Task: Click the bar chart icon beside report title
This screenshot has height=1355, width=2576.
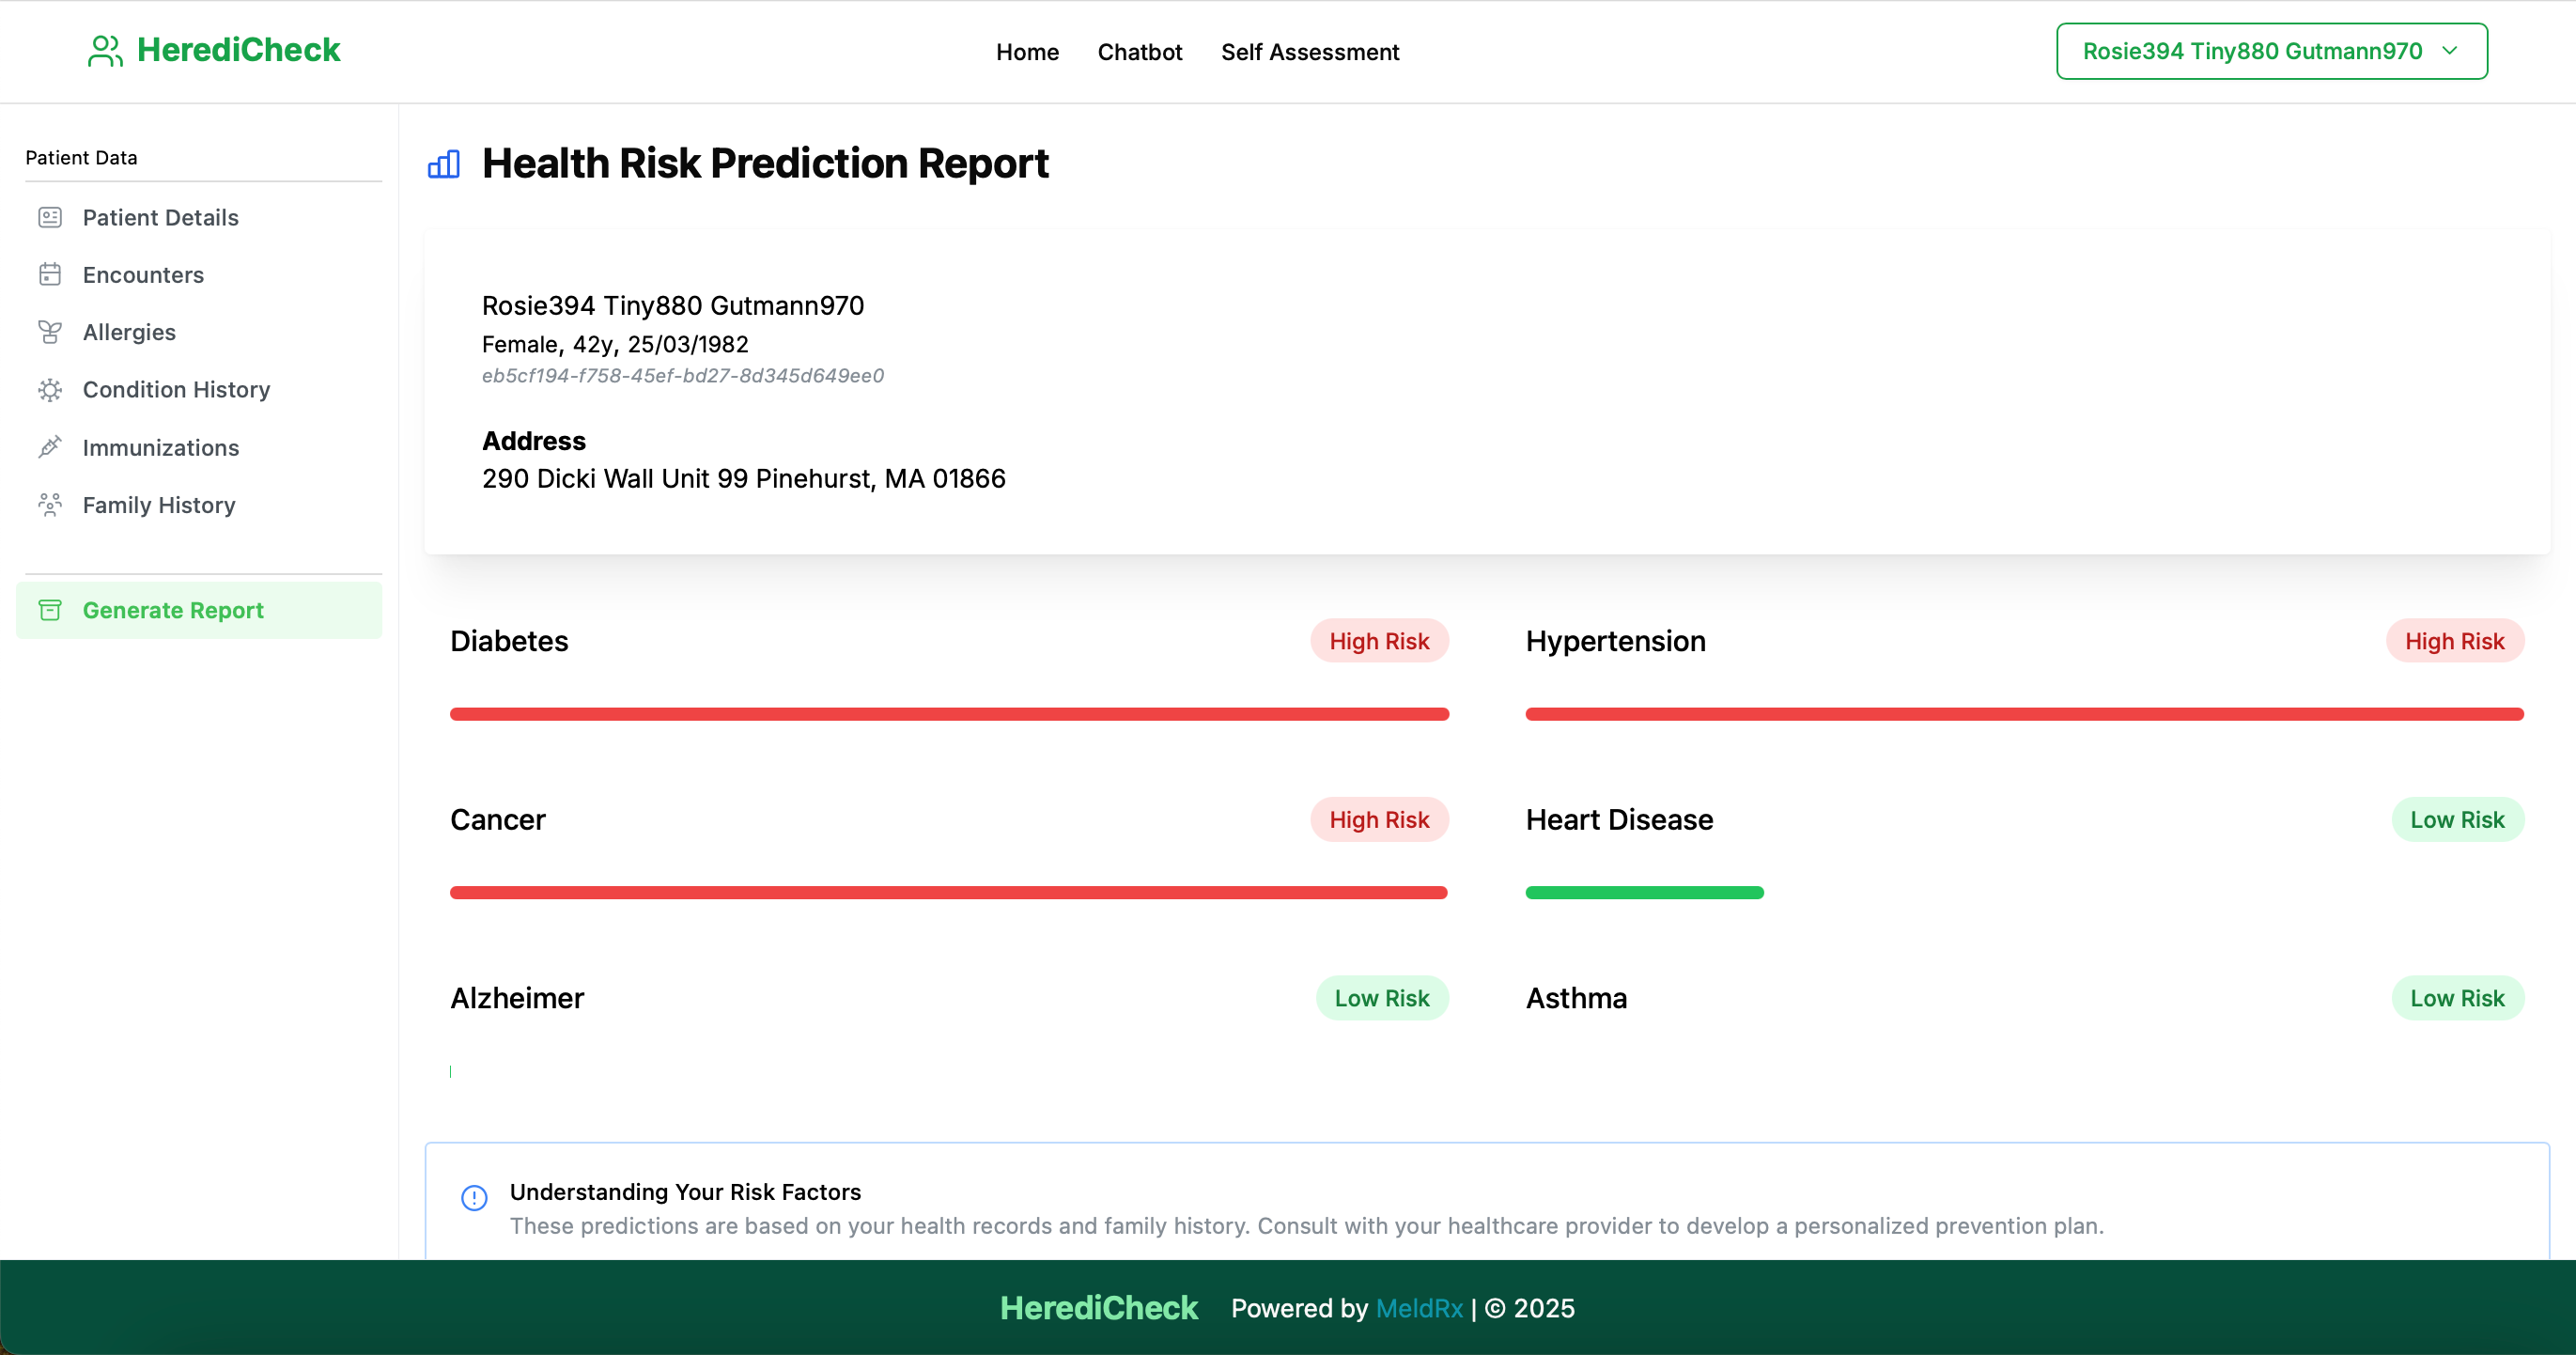Action: [x=444, y=164]
